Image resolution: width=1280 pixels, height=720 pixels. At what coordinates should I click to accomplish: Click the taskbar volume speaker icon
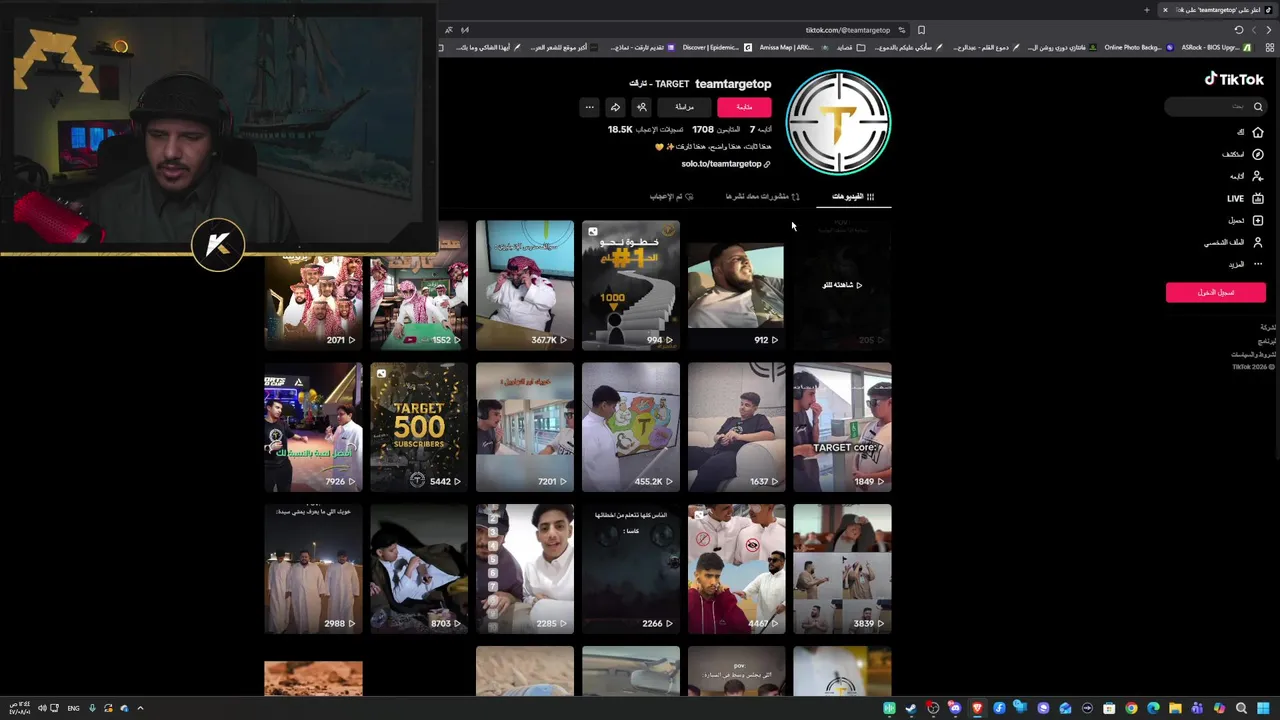point(42,708)
